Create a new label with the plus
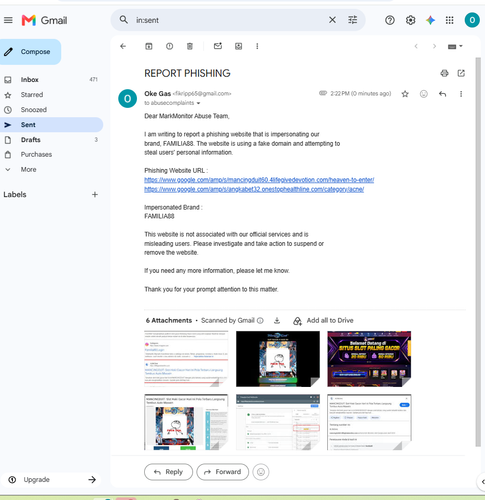 [95, 195]
